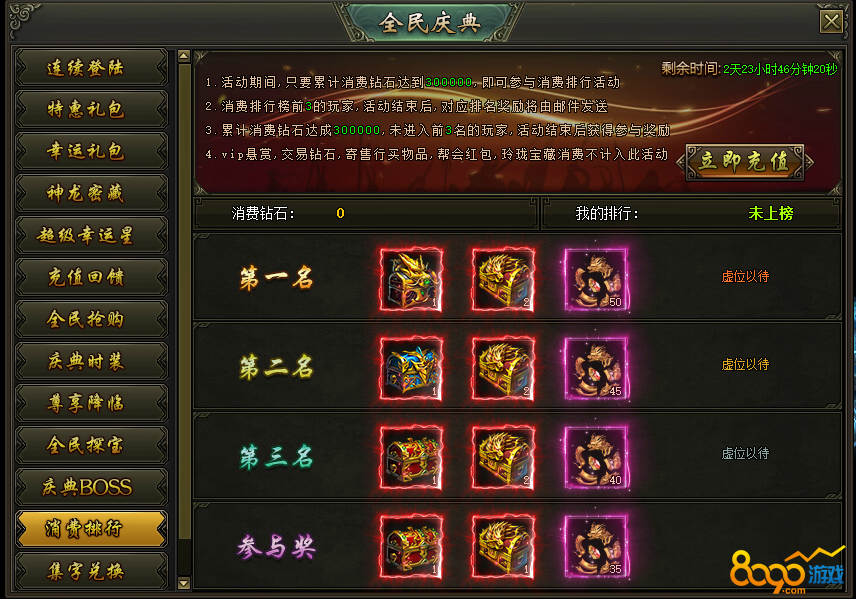This screenshot has height=599, width=856.
Task: Select first place golden lion chest icon
Action: pos(503,280)
